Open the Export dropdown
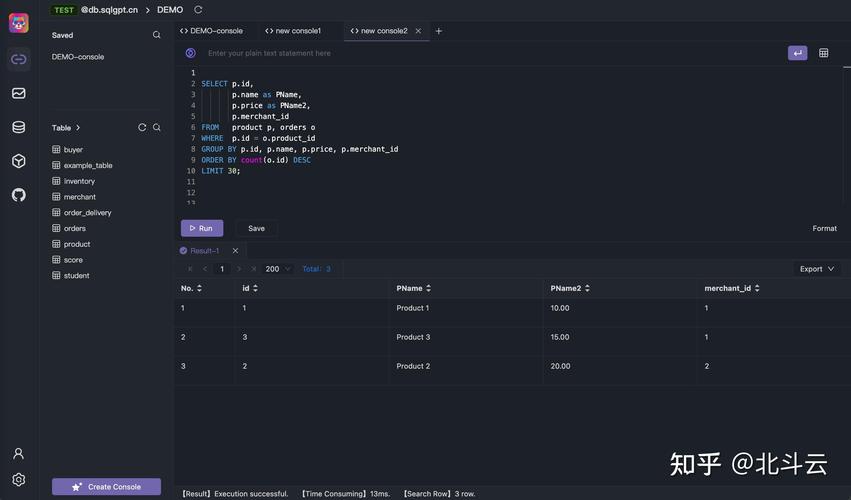The height and width of the screenshot is (500, 851). tap(816, 269)
